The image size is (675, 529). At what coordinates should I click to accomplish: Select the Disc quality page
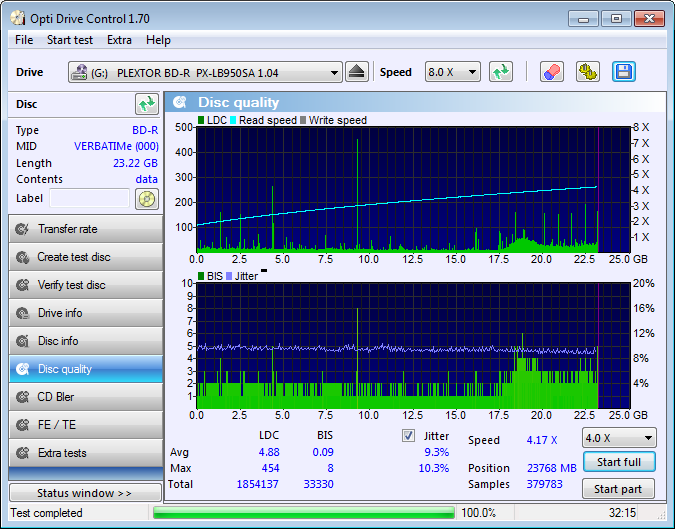coord(86,369)
